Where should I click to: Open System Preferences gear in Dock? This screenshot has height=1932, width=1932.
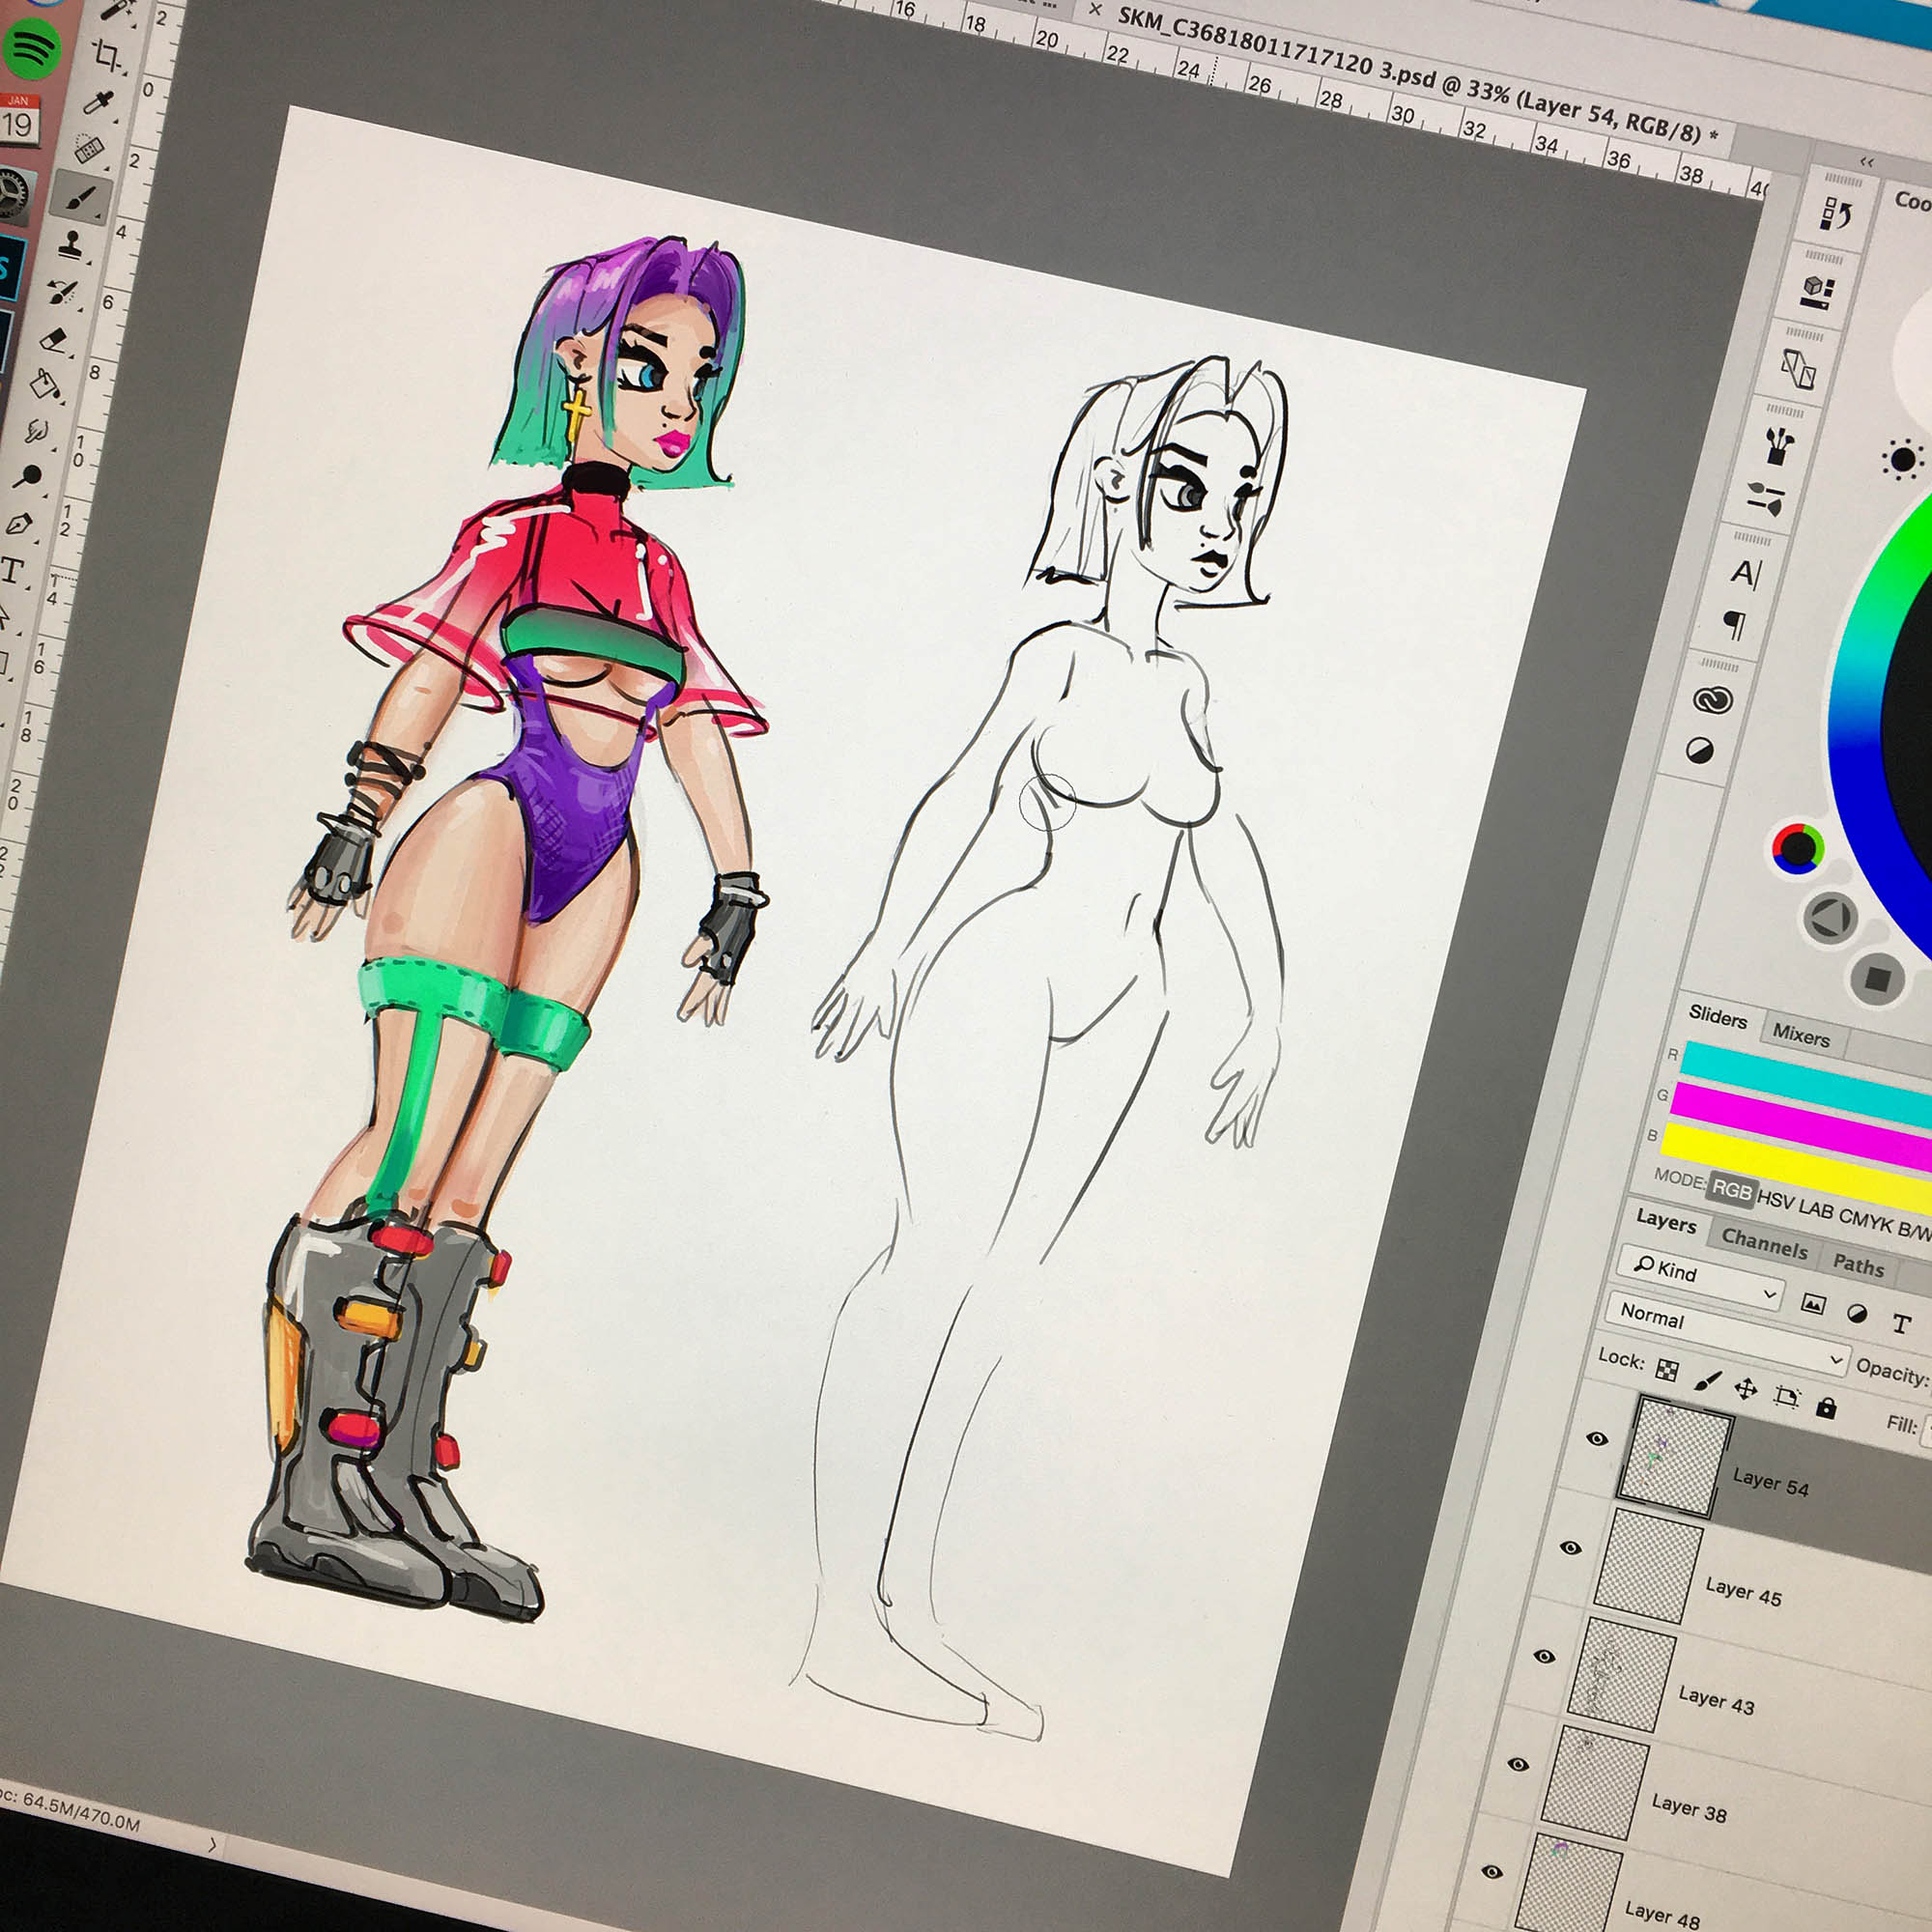(x=12, y=195)
